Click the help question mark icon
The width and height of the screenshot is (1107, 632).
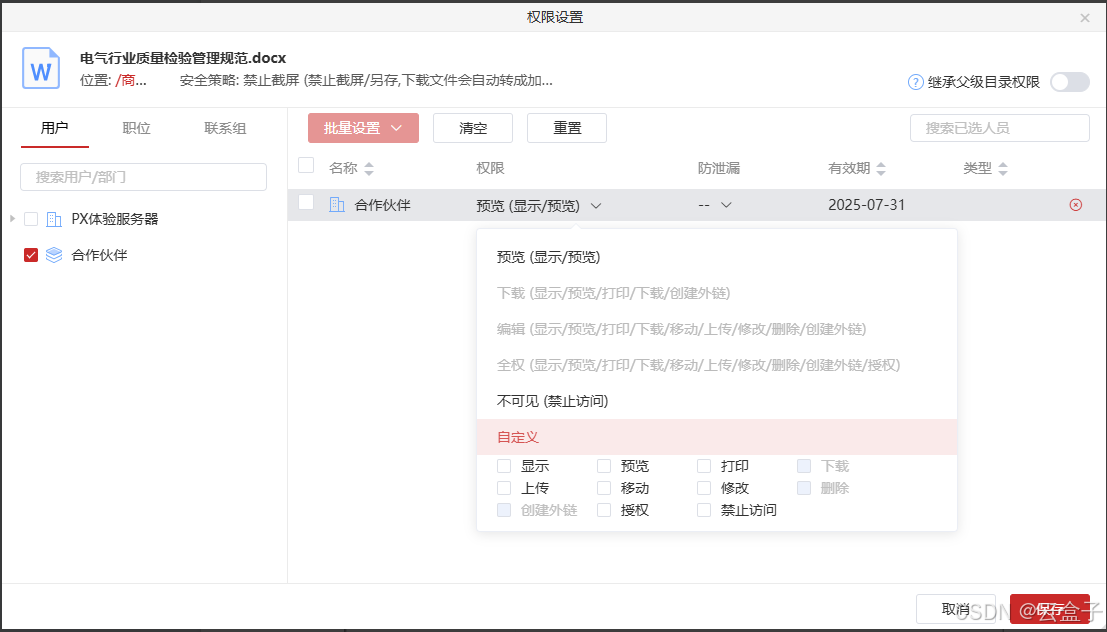coord(916,82)
